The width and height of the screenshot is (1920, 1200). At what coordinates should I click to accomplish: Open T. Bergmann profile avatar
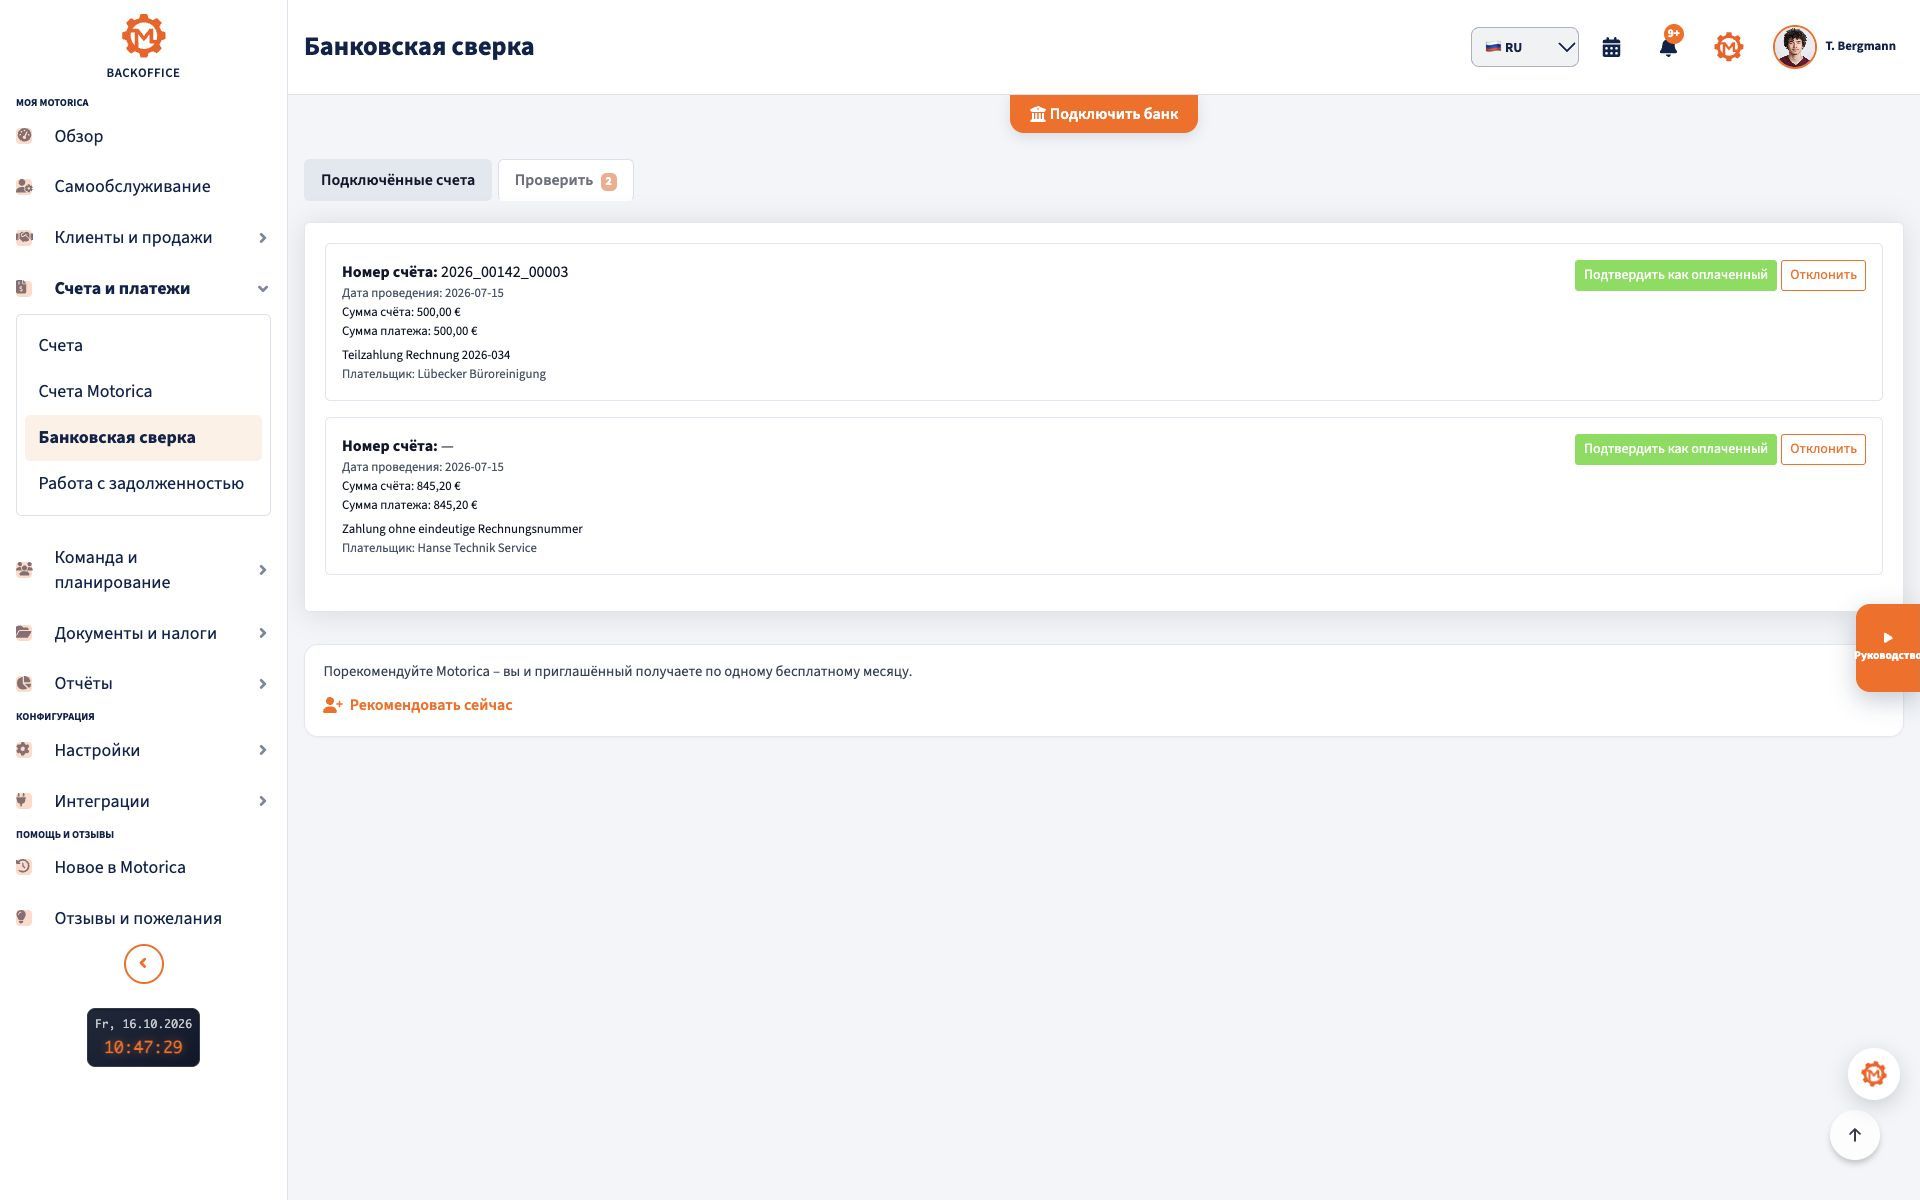1794,47
